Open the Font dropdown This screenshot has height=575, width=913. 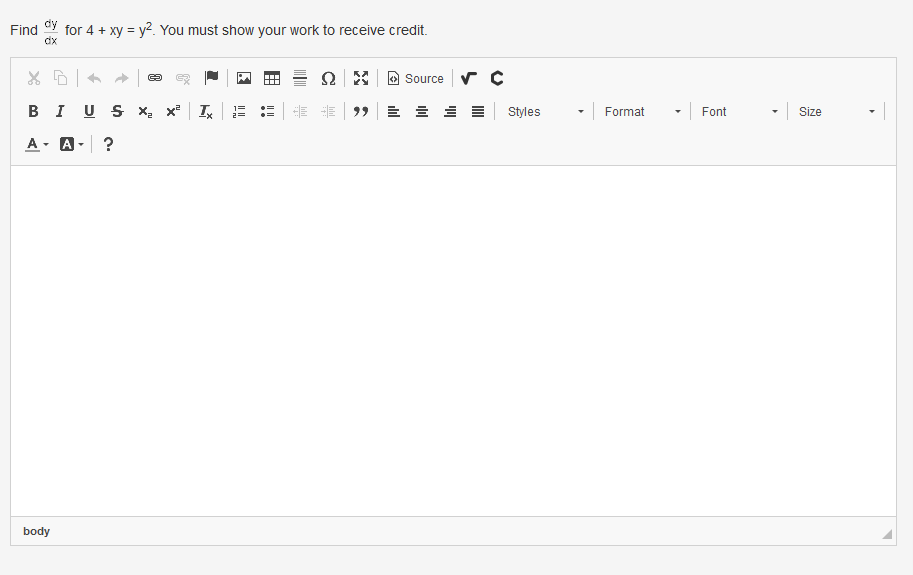click(x=739, y=111)
